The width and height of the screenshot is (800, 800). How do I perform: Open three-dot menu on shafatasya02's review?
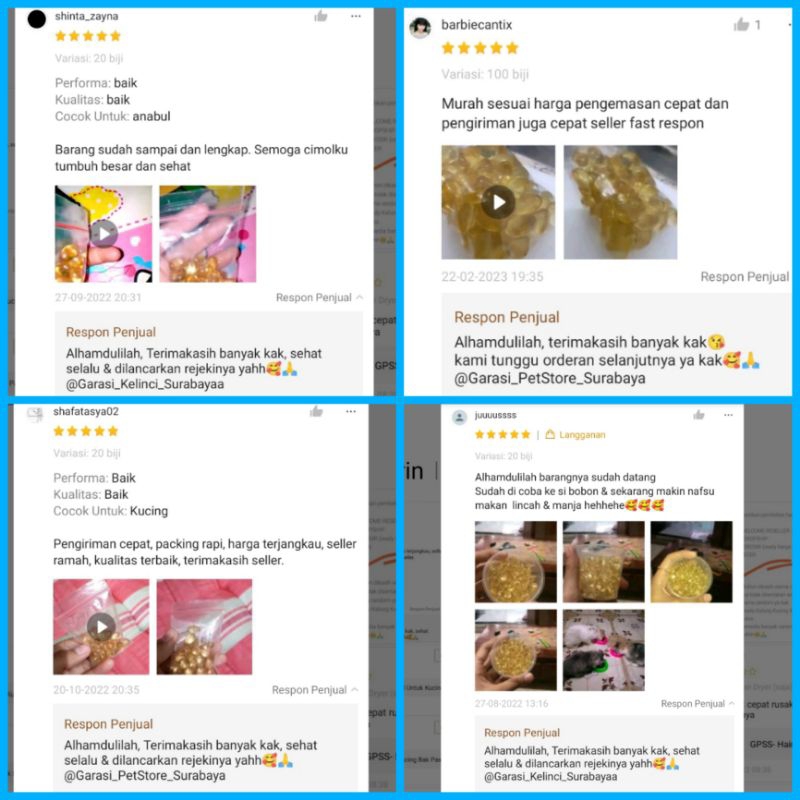pyautogui.click(x=351, y=411)
